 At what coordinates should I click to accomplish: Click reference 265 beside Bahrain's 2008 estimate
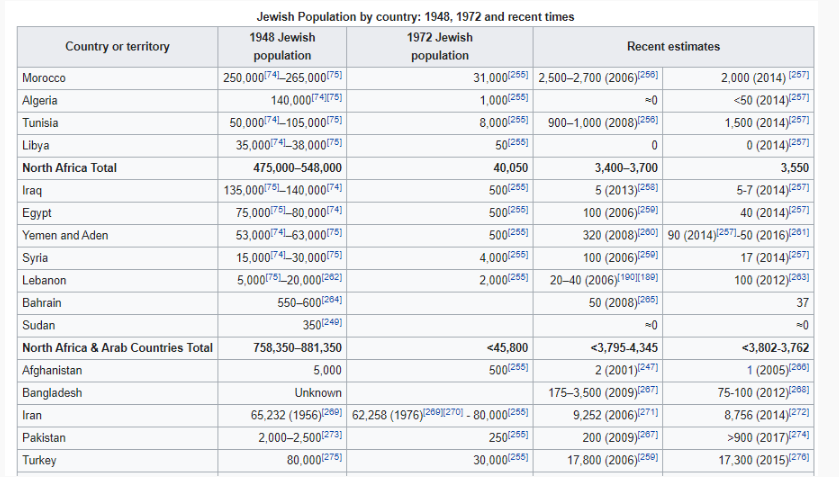coord(648,300)
